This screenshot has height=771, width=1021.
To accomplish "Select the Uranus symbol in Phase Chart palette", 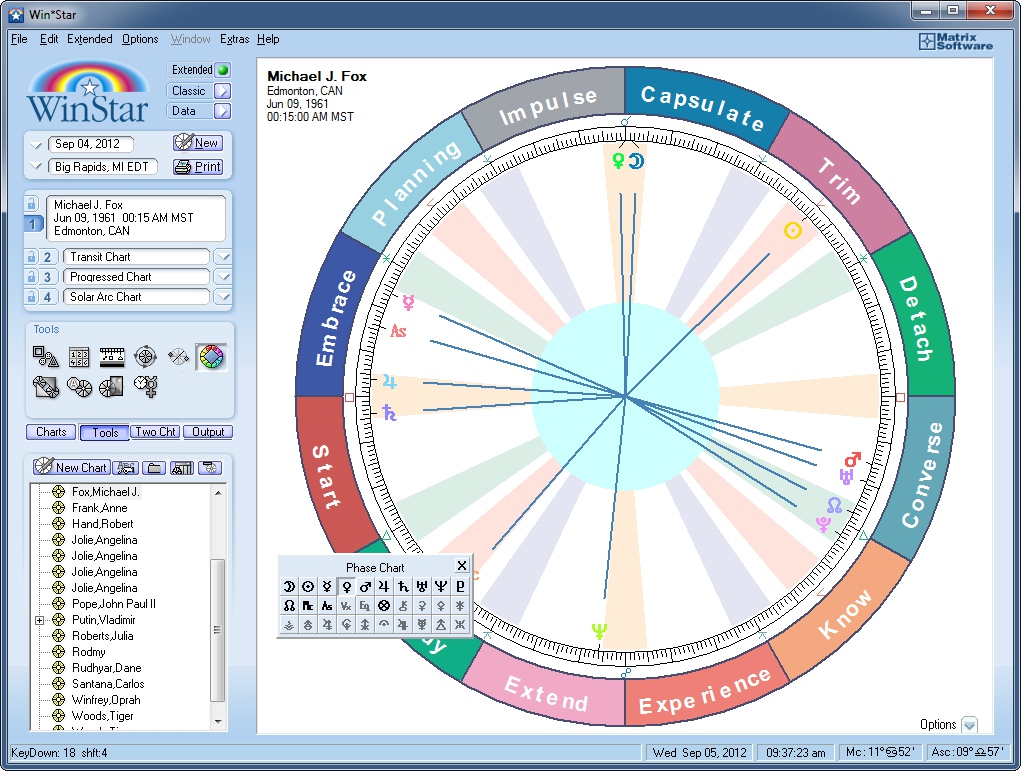I will pyautogui.click(x=422, y=587).
